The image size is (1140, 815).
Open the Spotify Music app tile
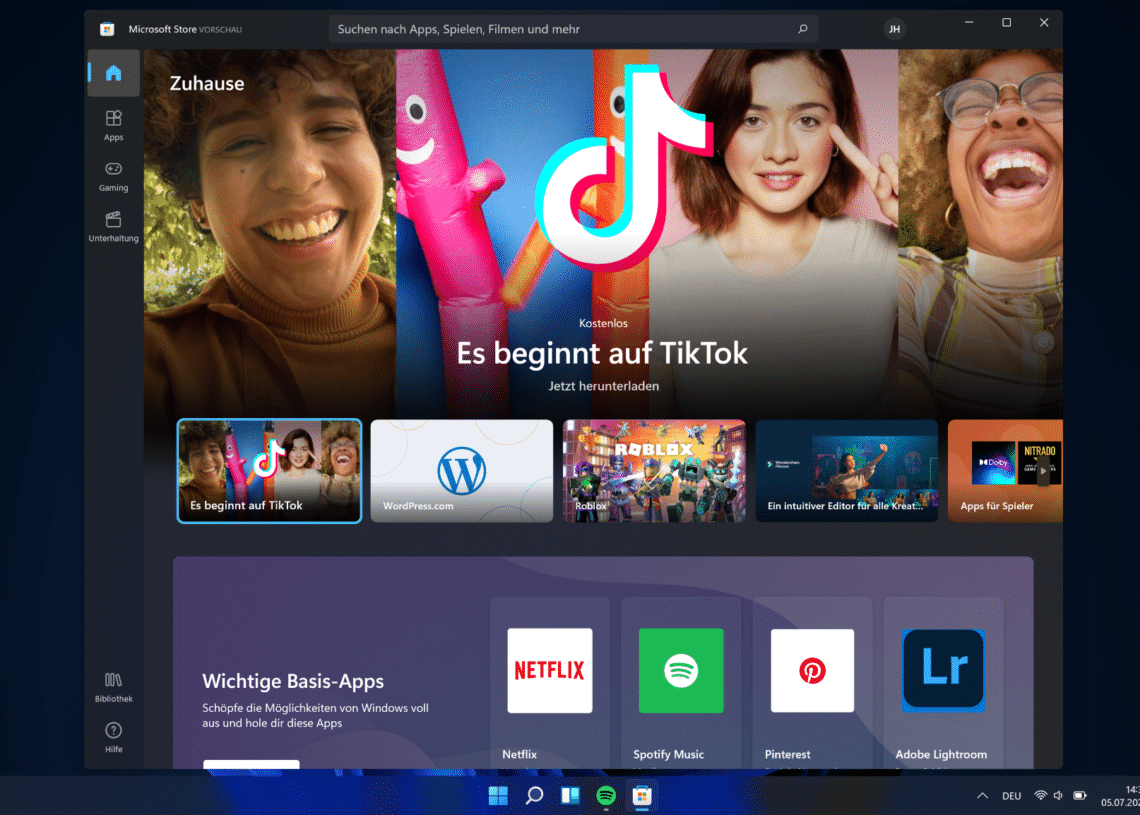[681, 683]
